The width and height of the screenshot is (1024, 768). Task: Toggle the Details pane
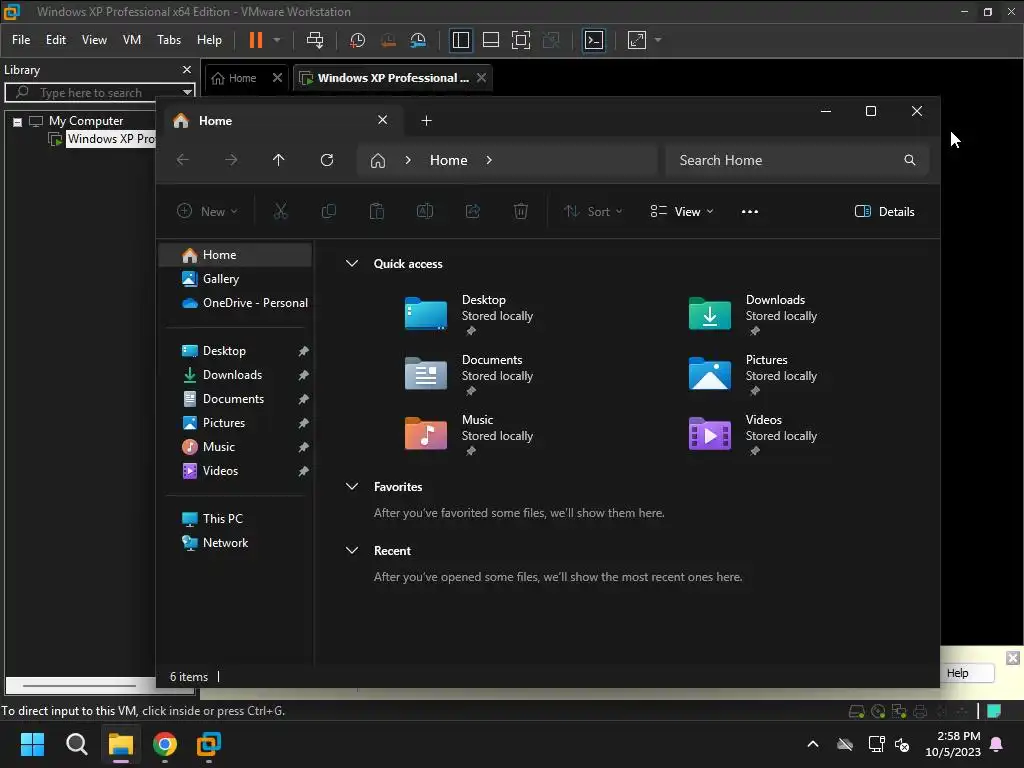point(884,212)
